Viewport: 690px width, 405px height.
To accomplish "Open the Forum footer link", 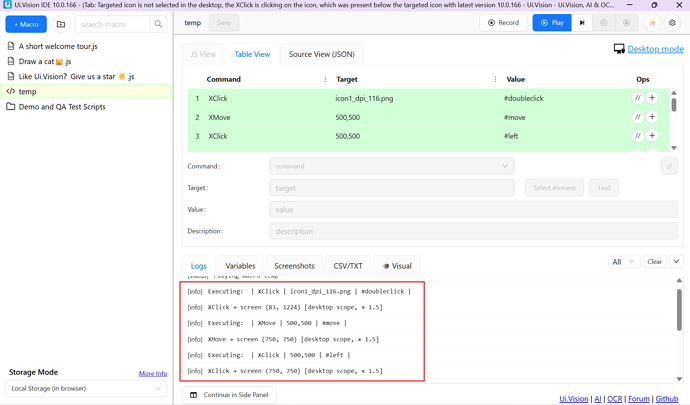I will [x=639, y=398].
